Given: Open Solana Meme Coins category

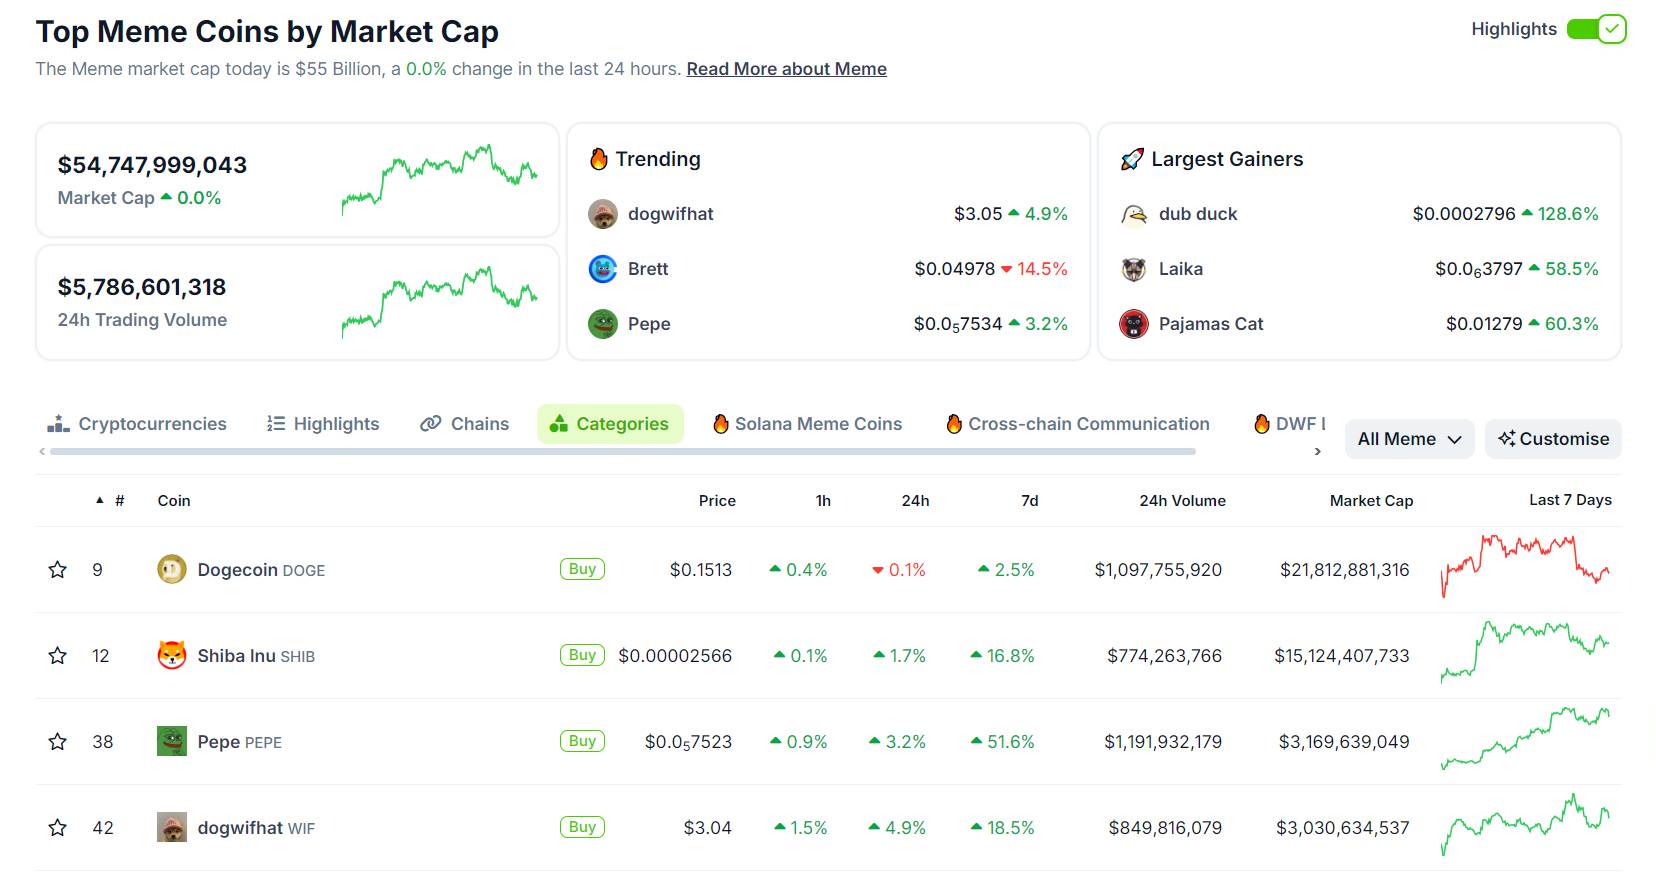Looking at the screenshot, I should click(x=807, y=424).
